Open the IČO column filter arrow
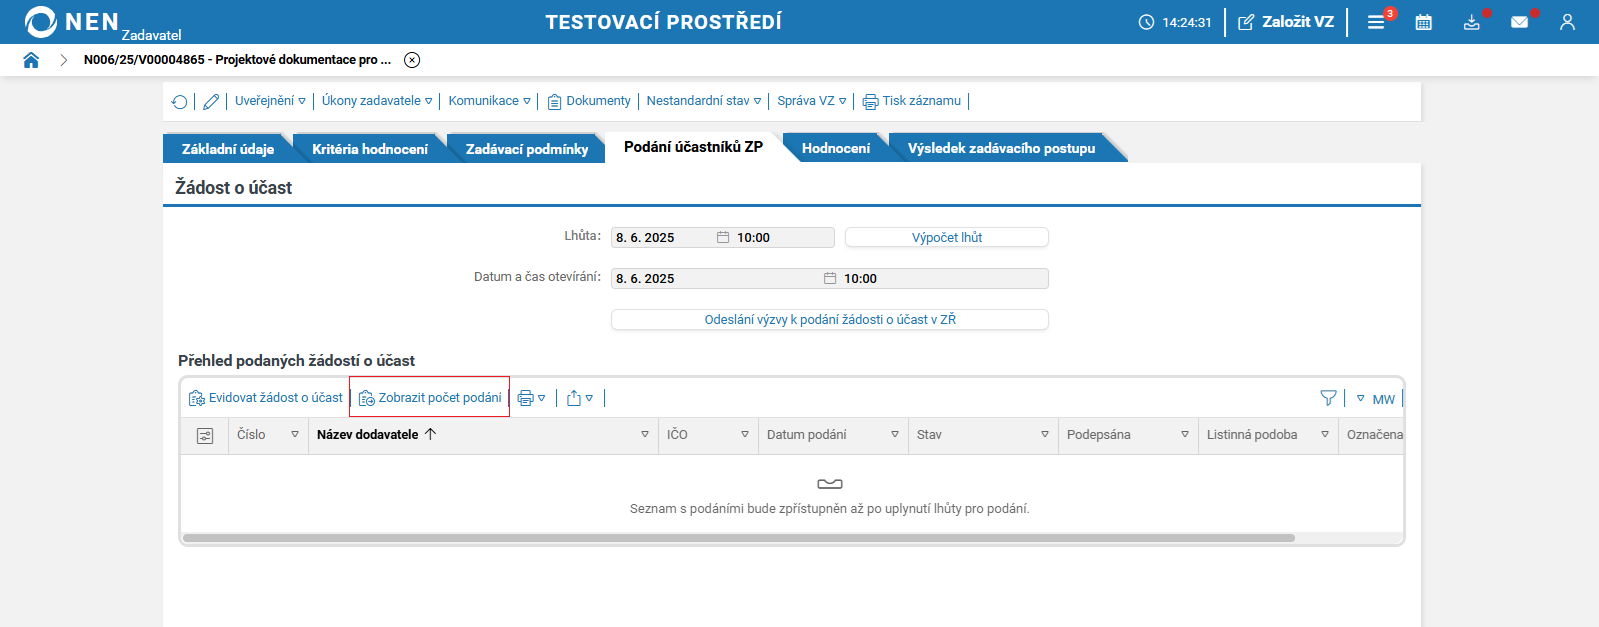Screen dimensions: 1599x627 745,434
